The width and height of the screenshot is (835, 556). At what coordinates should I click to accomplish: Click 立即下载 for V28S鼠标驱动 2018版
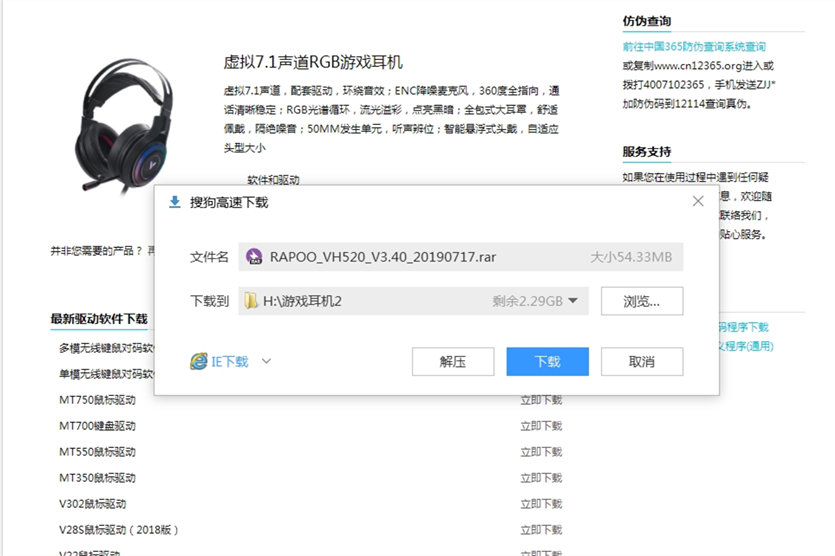pyautogui.click(x=541, y=529)
